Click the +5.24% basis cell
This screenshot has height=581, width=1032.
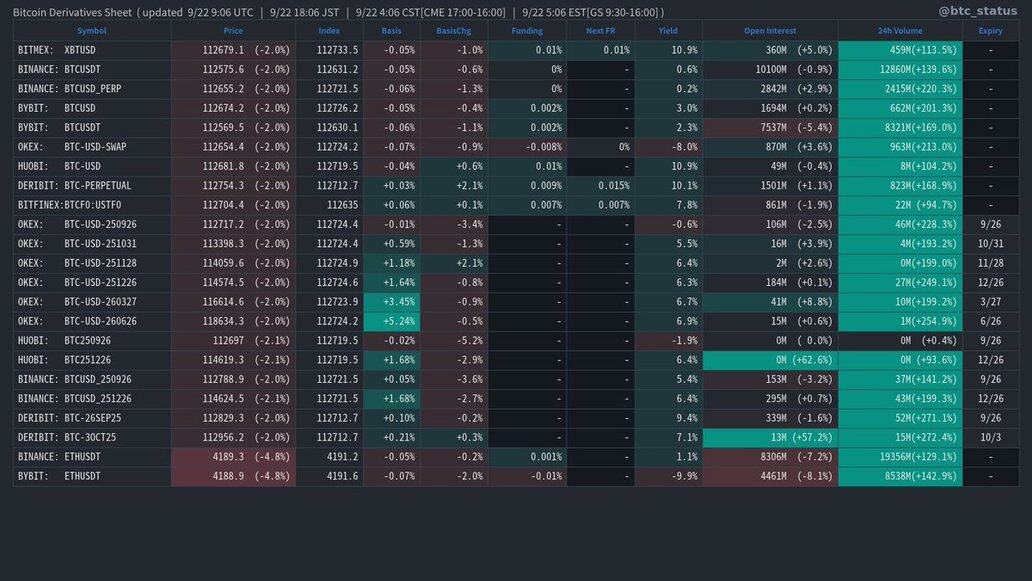392,321
